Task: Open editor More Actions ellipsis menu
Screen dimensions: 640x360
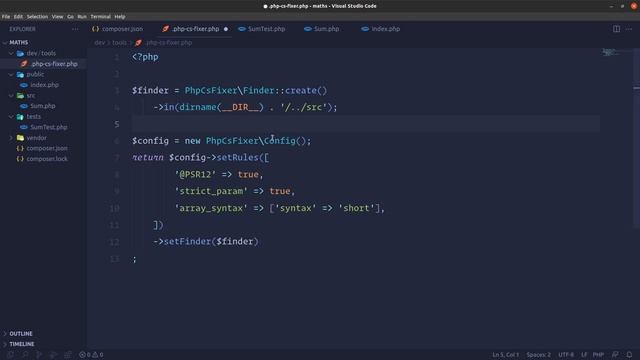Action: tap(629, 29)
